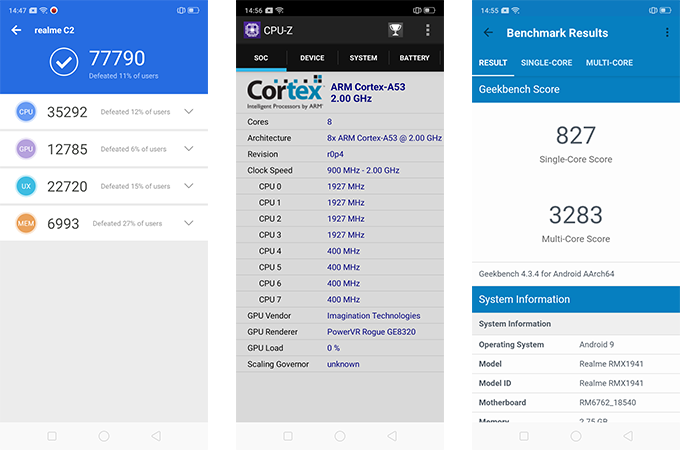The height and width of the screenshot is (450, 680).
Task: Open the SYSTEM tab in CPU-Z
Action: click(363, 58)
